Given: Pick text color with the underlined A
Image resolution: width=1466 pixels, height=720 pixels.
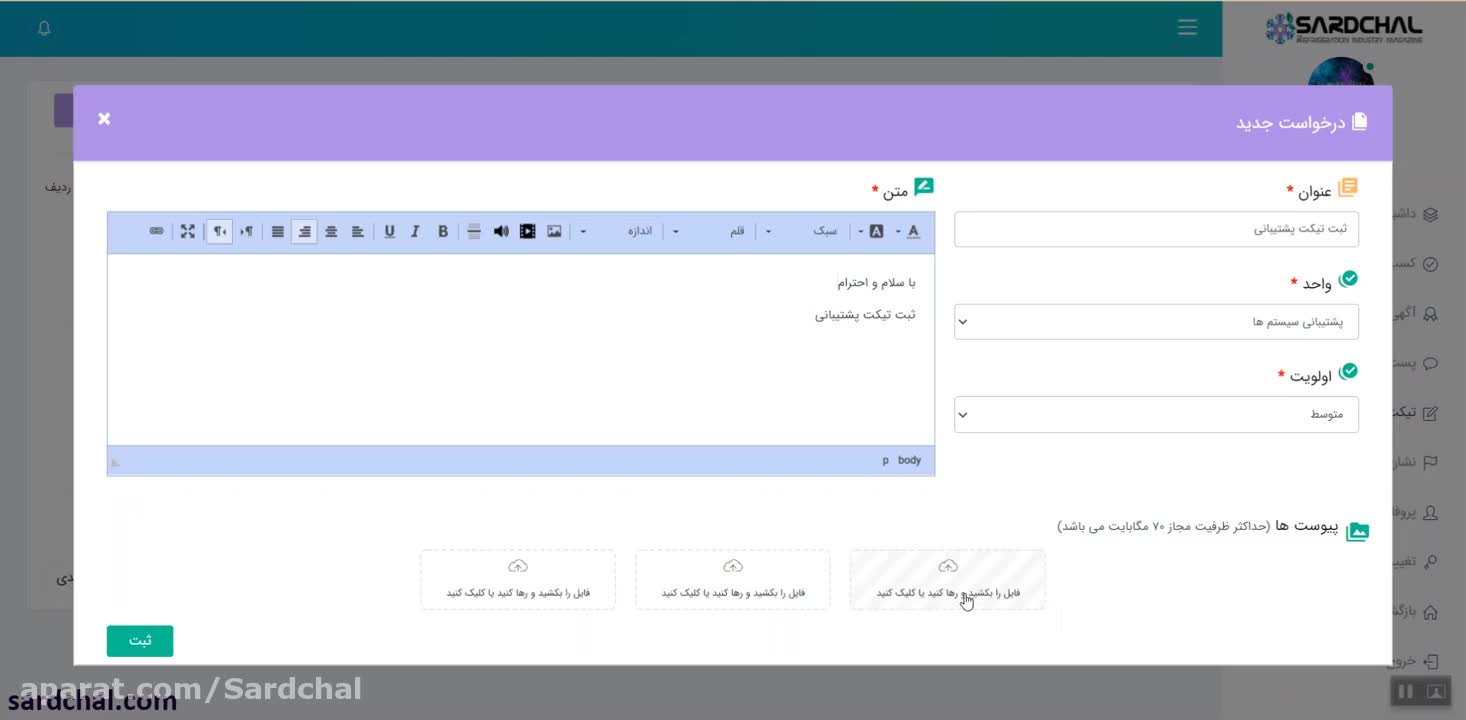Looking at the screenshot, I should tap(913, 231).
